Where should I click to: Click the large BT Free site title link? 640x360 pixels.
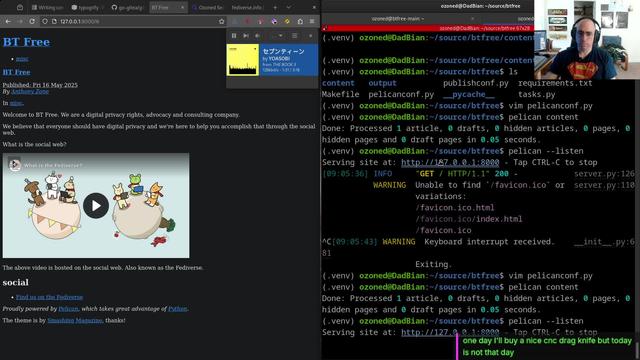tap(27, 42)
